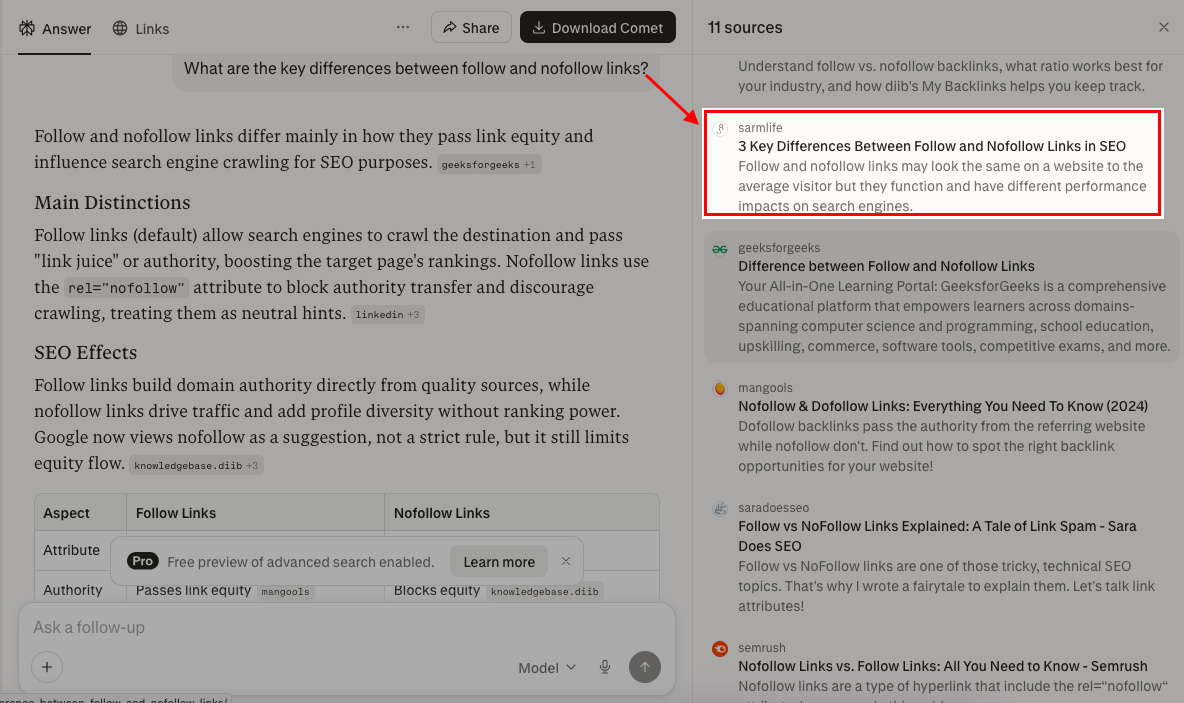The image size is (1184, 703).
Task: Submit the query with the arrow icon
Action: click(x=644, y=667)
